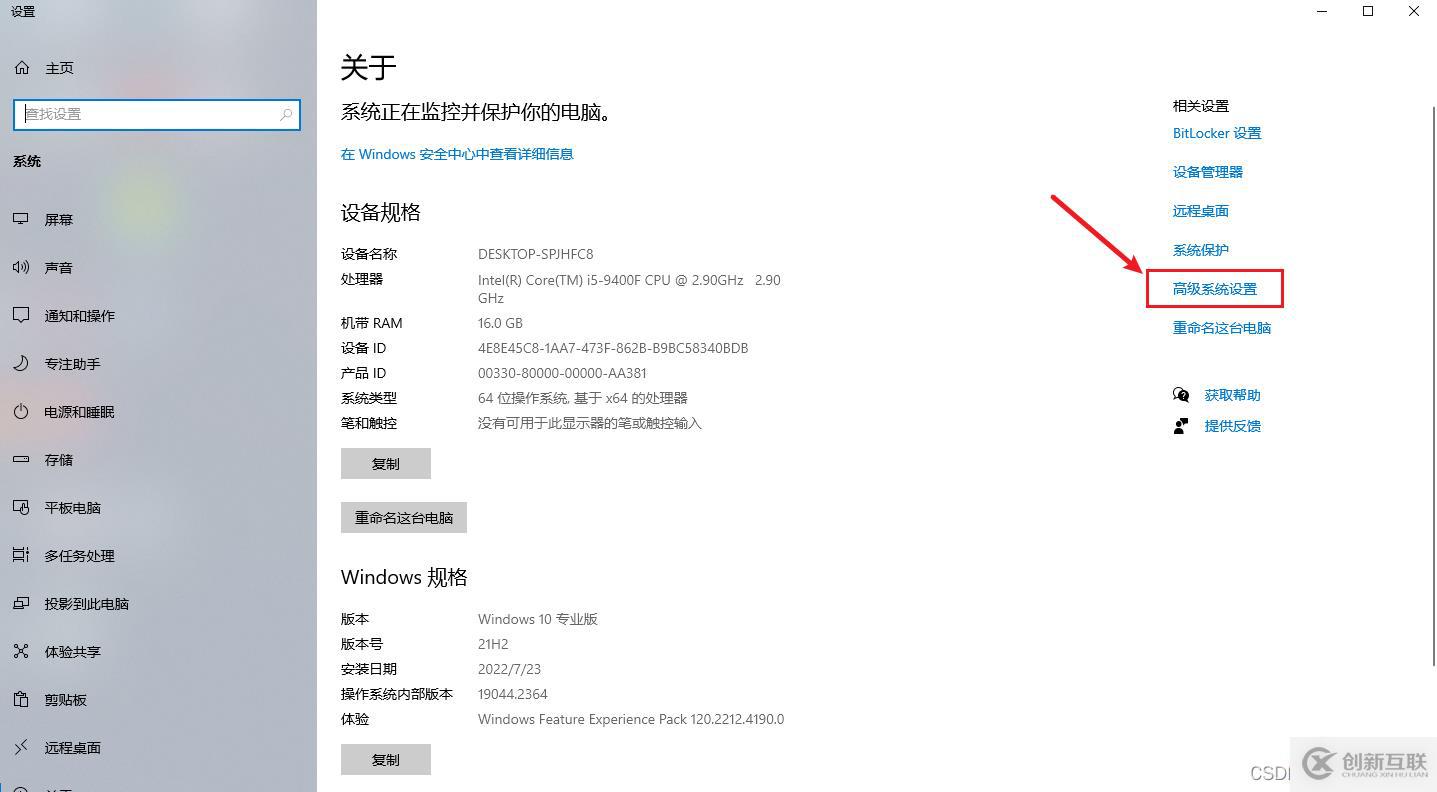The image size is (1437, 792).
Task: Open 高级系统设置 link
Action: pyautogui.click(x=1215, y=289)
